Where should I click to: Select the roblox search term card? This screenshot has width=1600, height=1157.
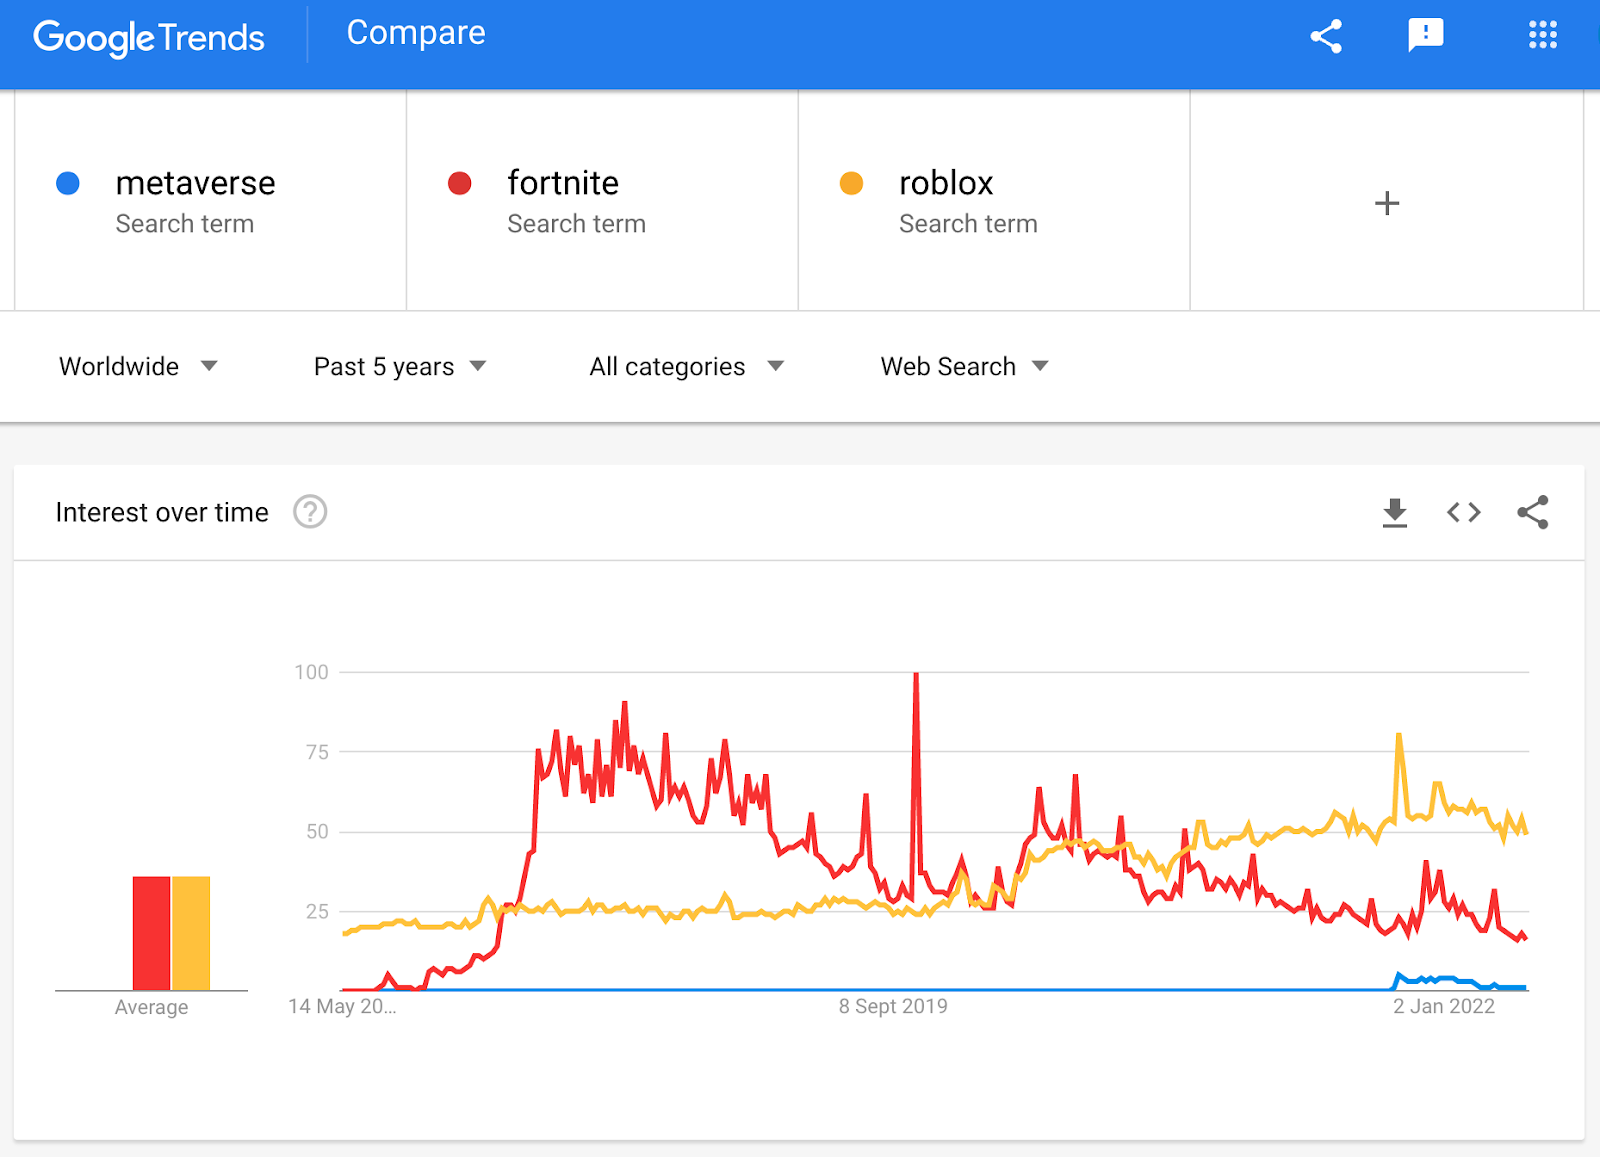click(994, 200)
